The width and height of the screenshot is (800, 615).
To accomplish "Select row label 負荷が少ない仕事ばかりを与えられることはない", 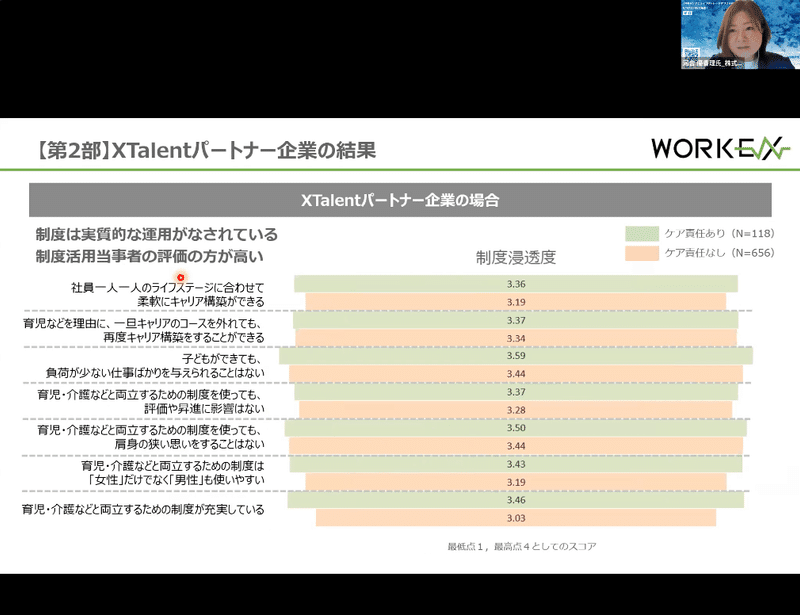I will [x=155, y=373].
